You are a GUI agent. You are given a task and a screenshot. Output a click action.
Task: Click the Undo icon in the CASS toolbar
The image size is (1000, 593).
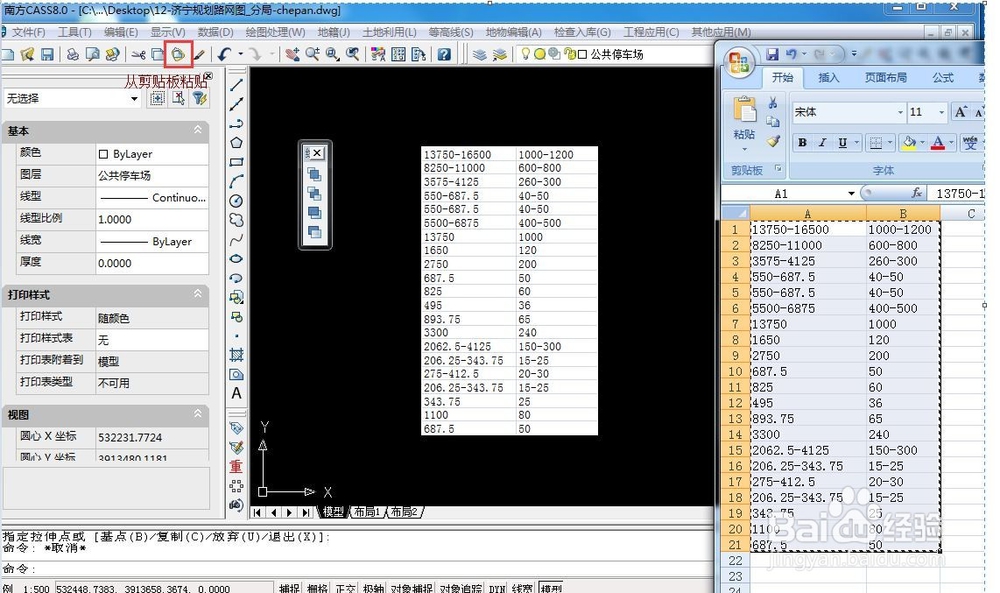point(222,55)
